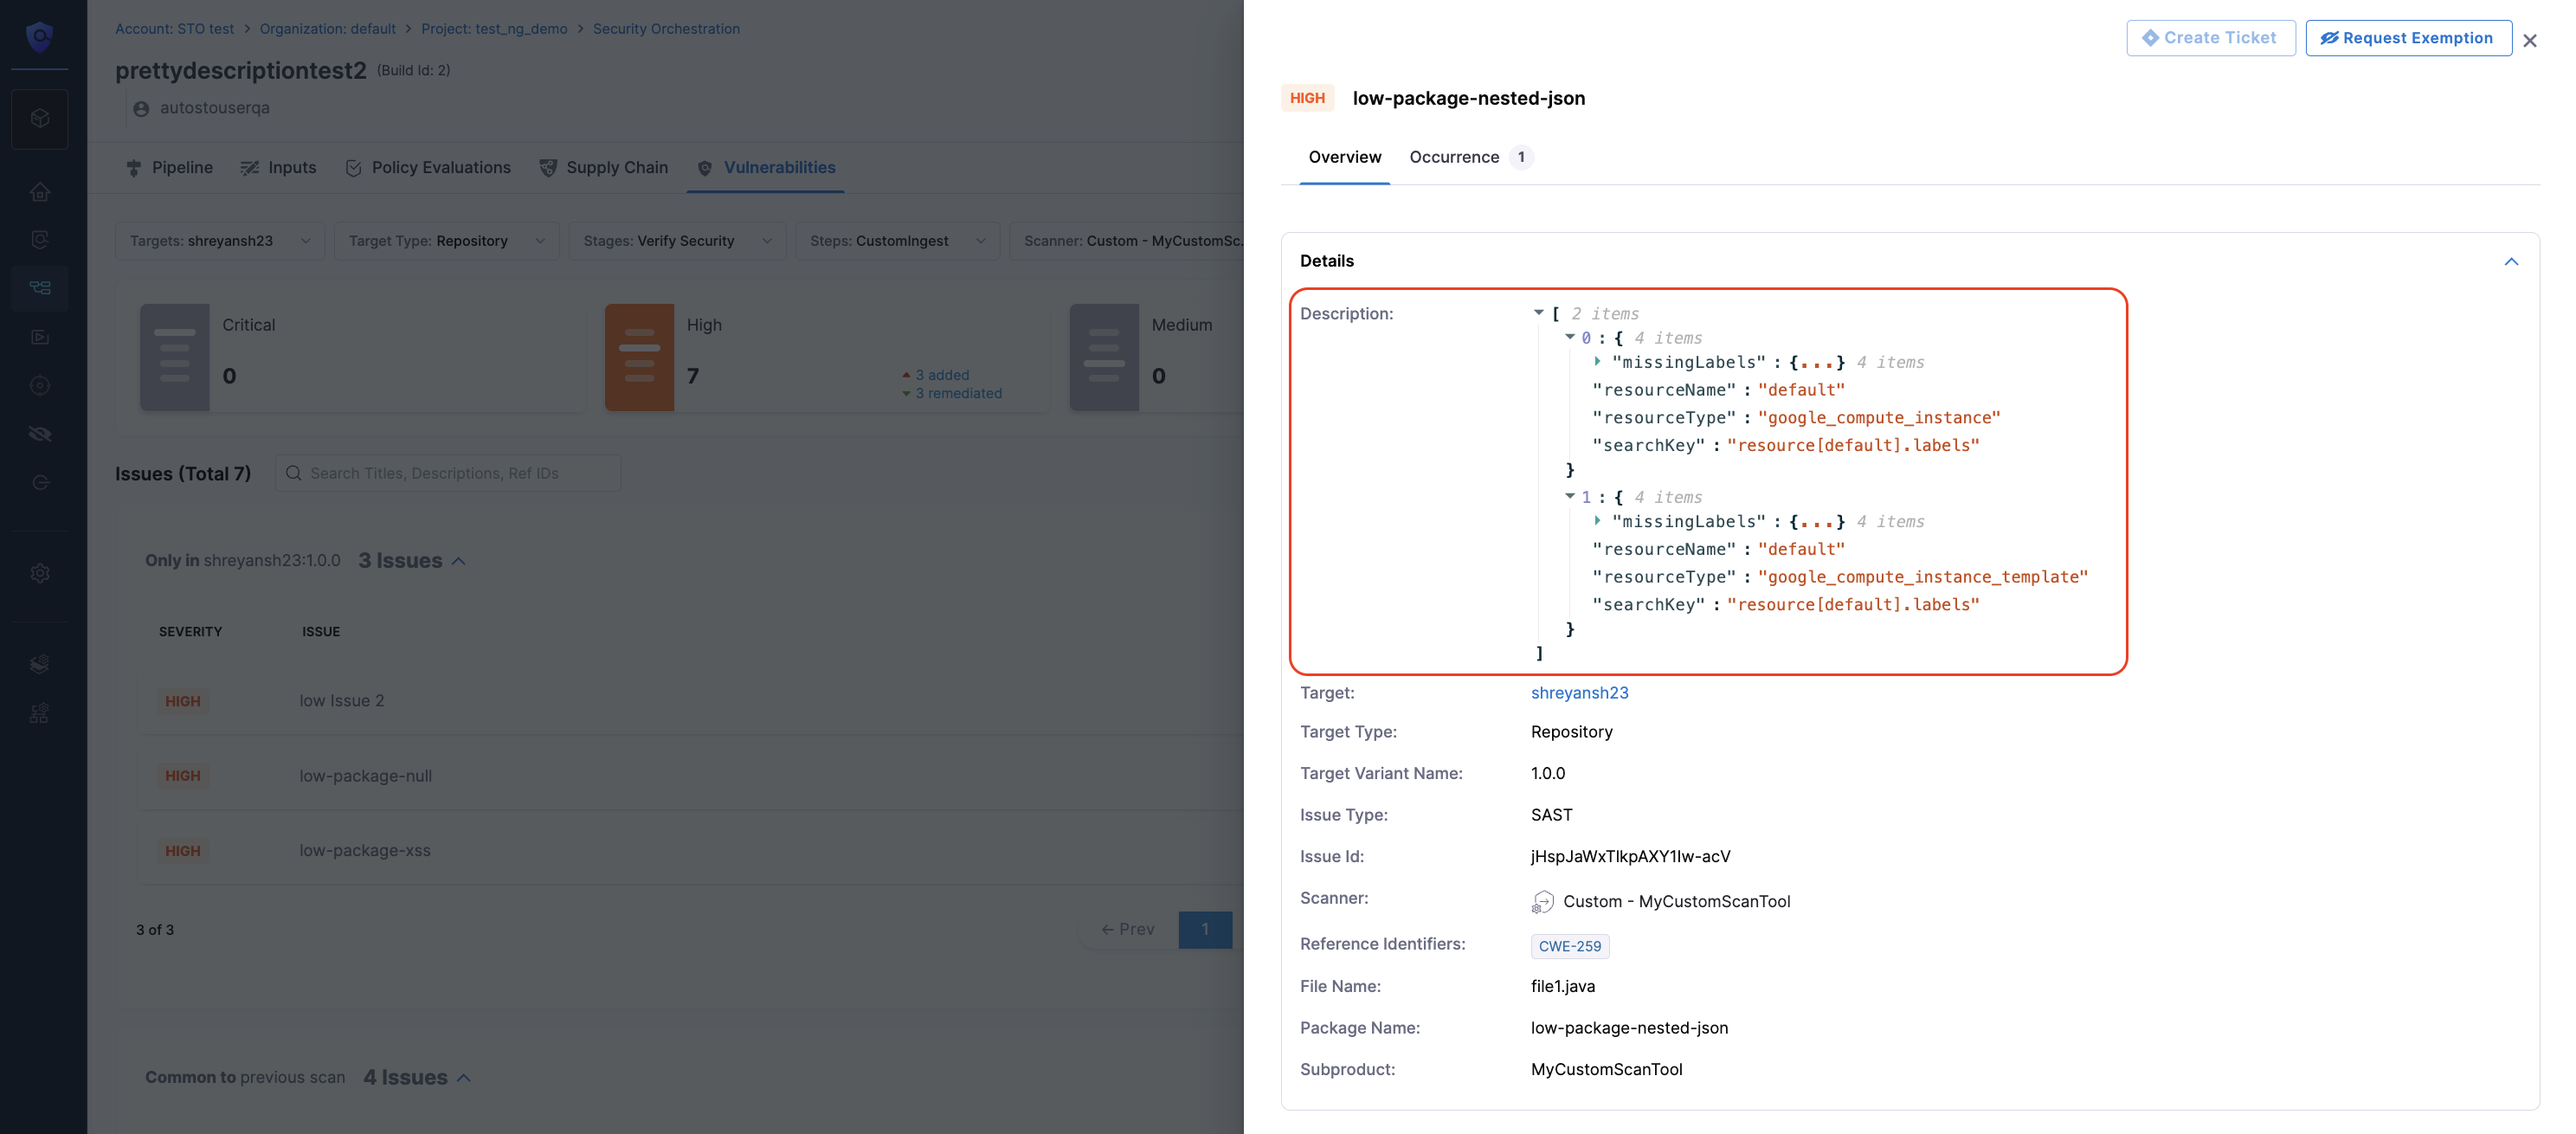Open the Stages Verify Security dropdown

[x=676, y=241]
